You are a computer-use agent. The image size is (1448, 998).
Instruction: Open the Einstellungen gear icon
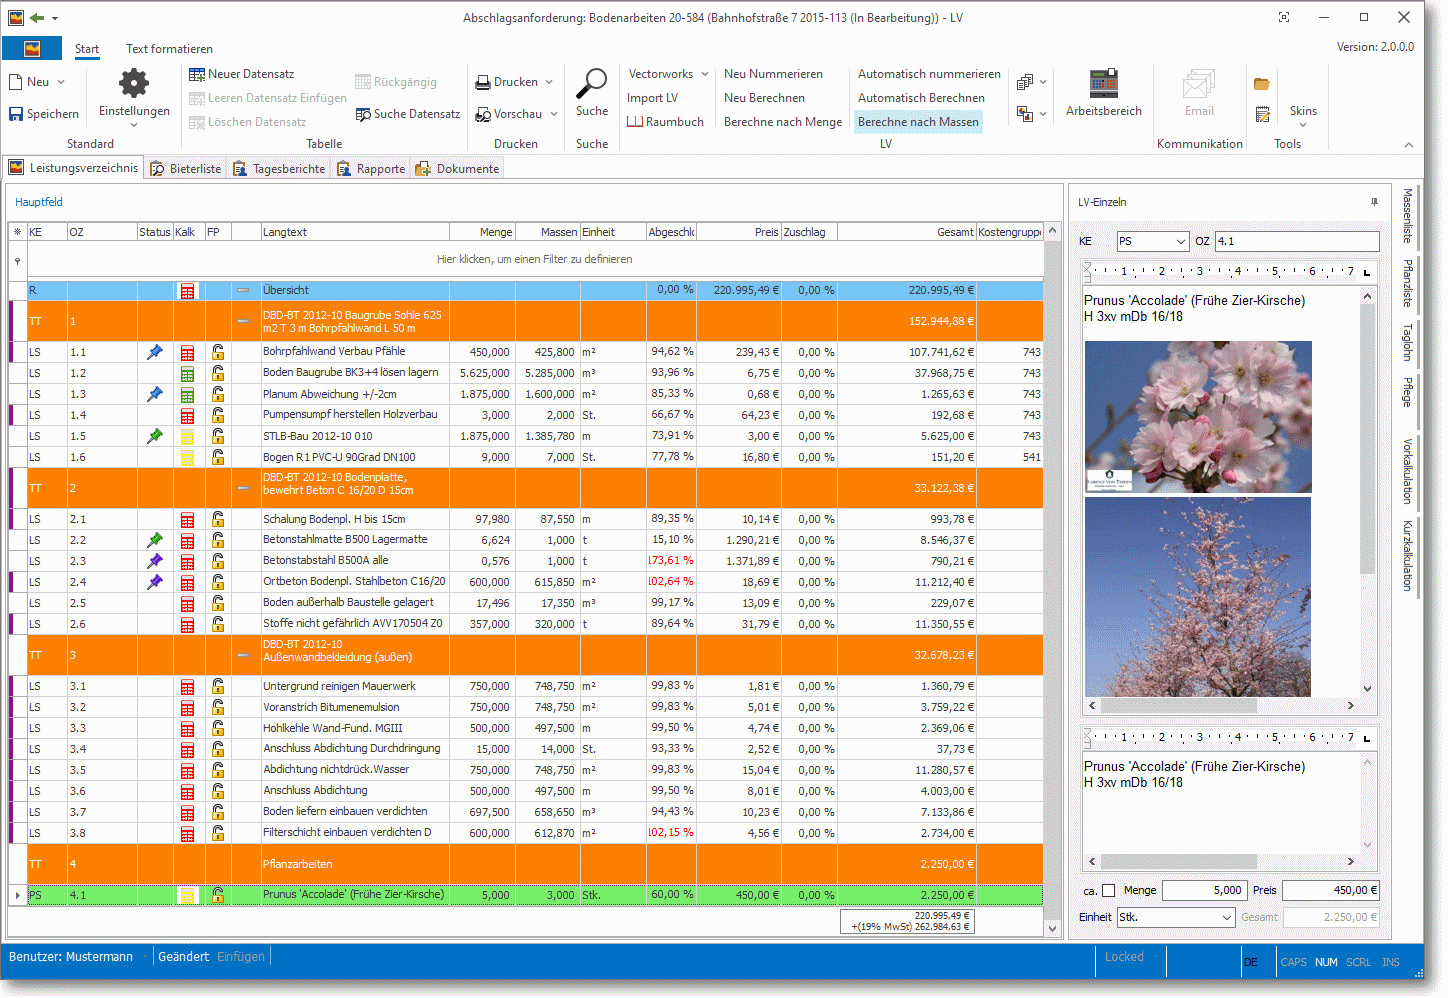tap(134, 83)
